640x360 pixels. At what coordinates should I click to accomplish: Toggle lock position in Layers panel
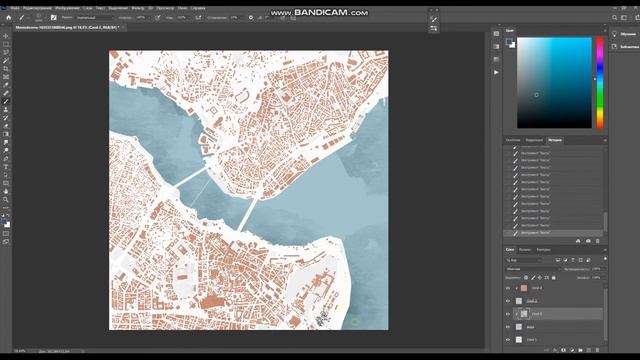click(540, 278)
